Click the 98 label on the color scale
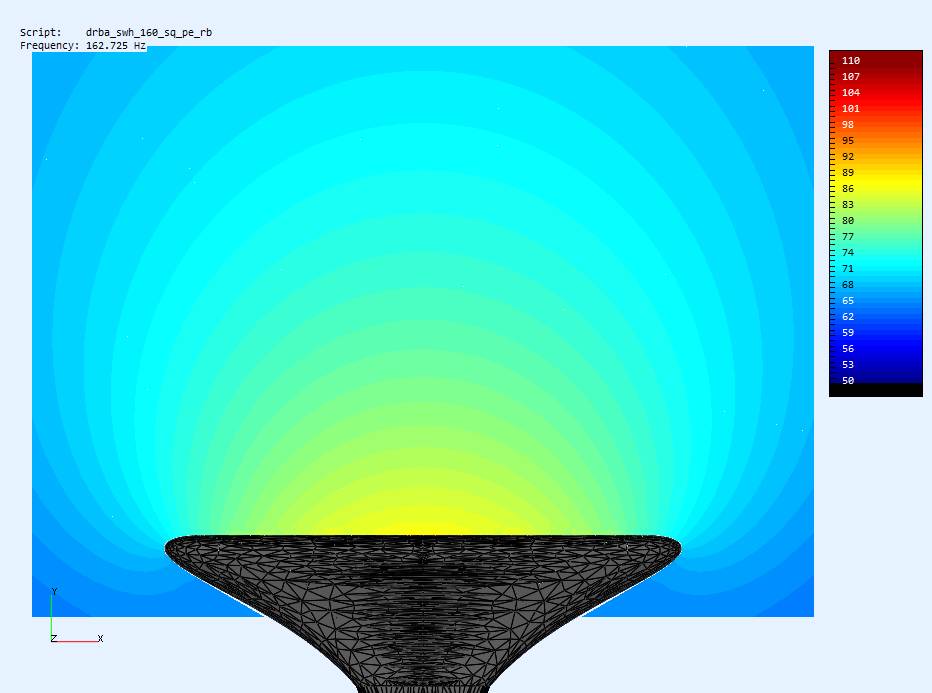This screenshot has height=693, width=932. tap(848, 125)
